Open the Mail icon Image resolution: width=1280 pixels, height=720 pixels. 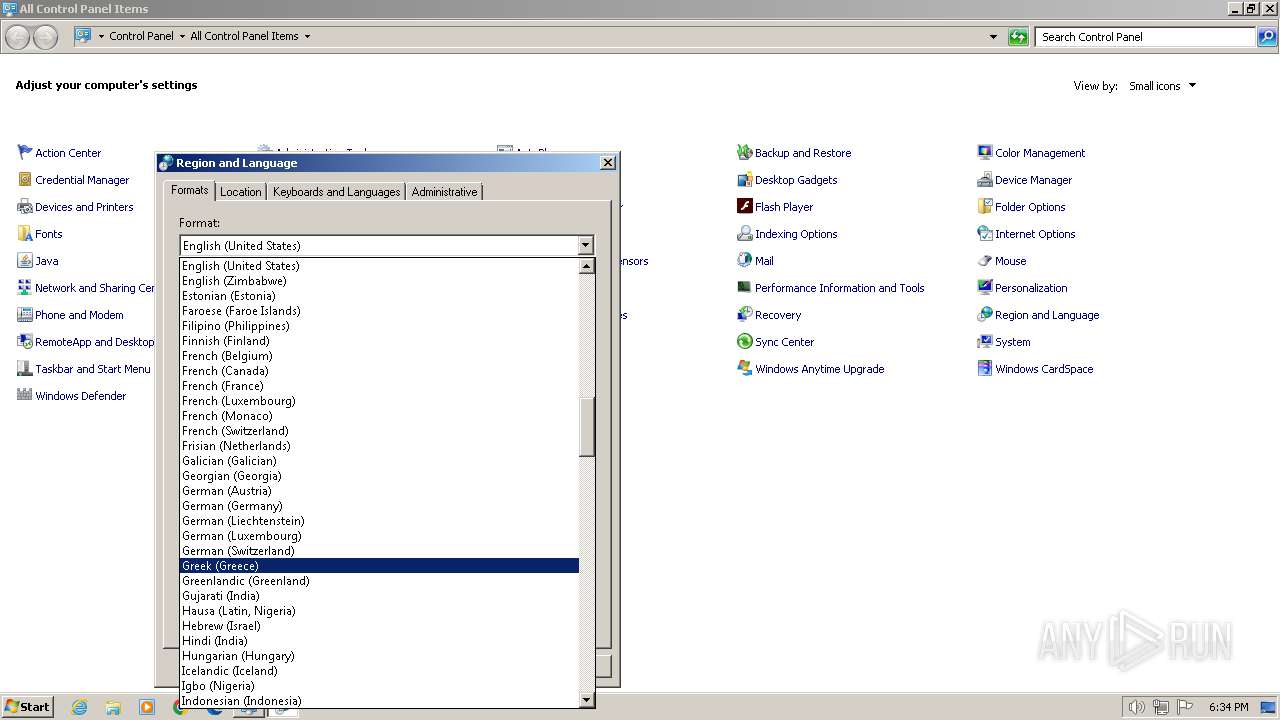point(745,261)
